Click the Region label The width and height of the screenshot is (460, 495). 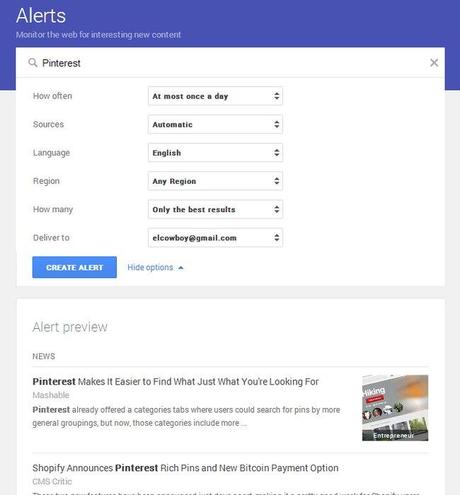click(46, 181)
